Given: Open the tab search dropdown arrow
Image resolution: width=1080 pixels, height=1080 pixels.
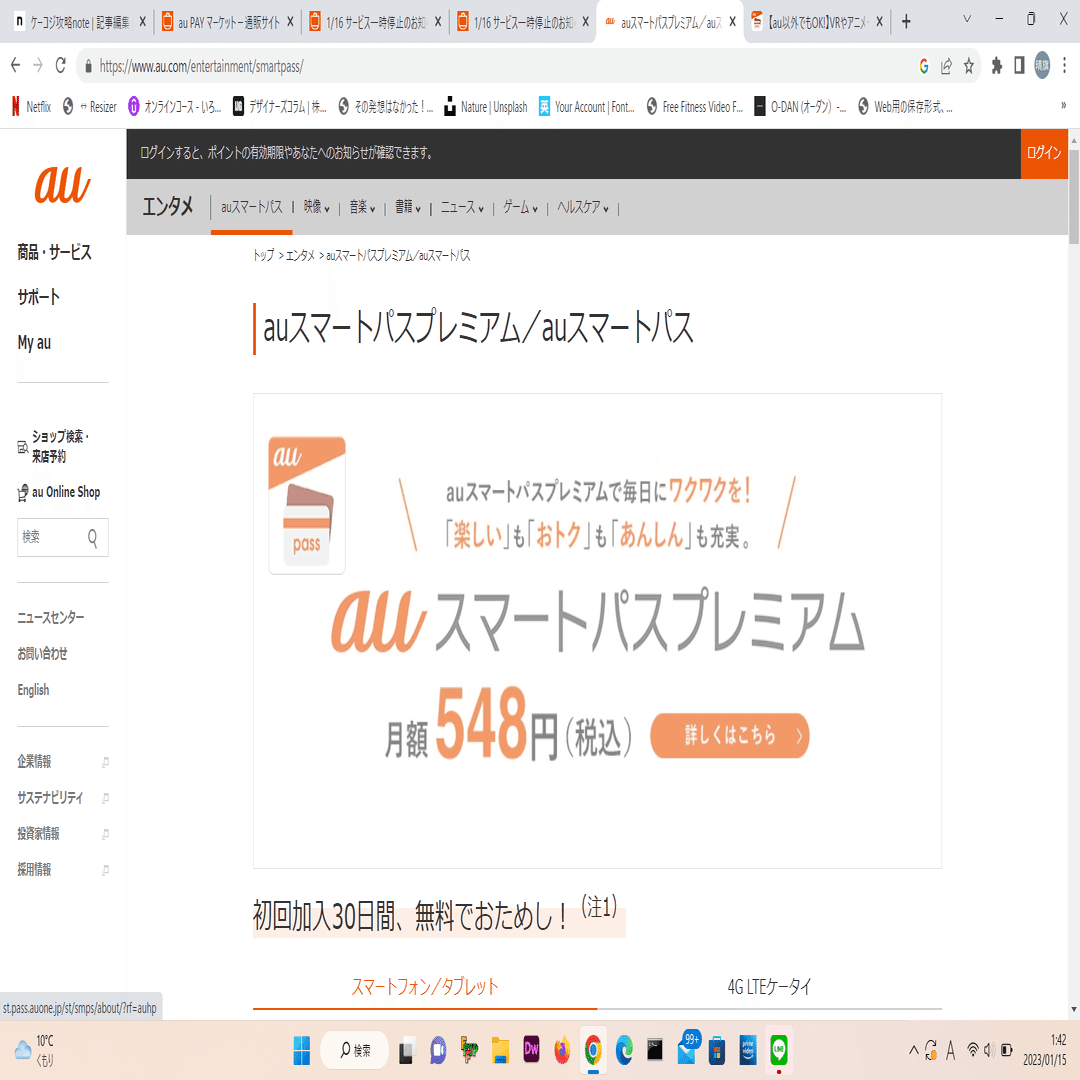Looking at the screenshot, I should click(x=966, y=19).
